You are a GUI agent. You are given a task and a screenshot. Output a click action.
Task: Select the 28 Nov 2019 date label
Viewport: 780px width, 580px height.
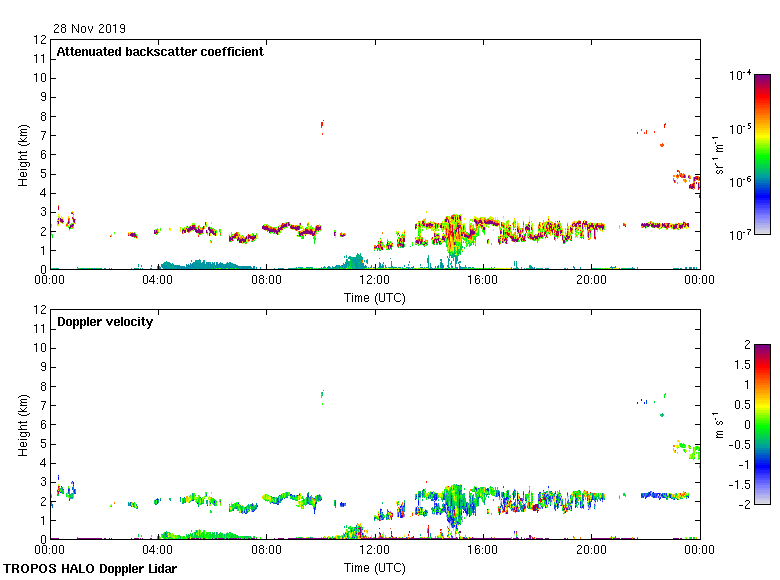tap(90, 29)
